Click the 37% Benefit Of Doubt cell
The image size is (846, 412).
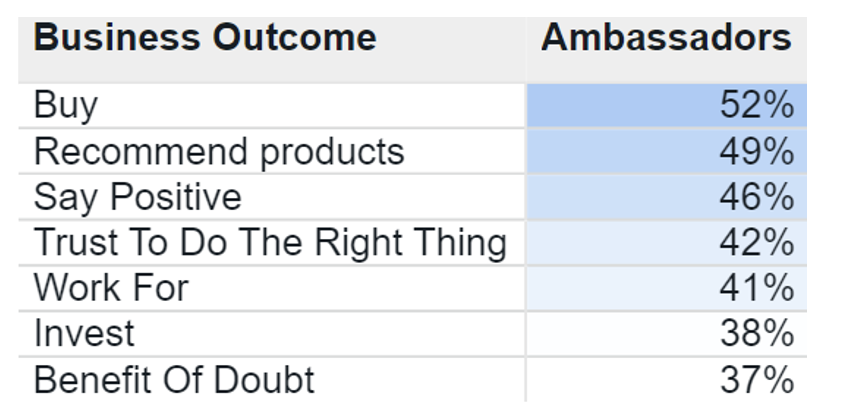[x=666, y=380]
